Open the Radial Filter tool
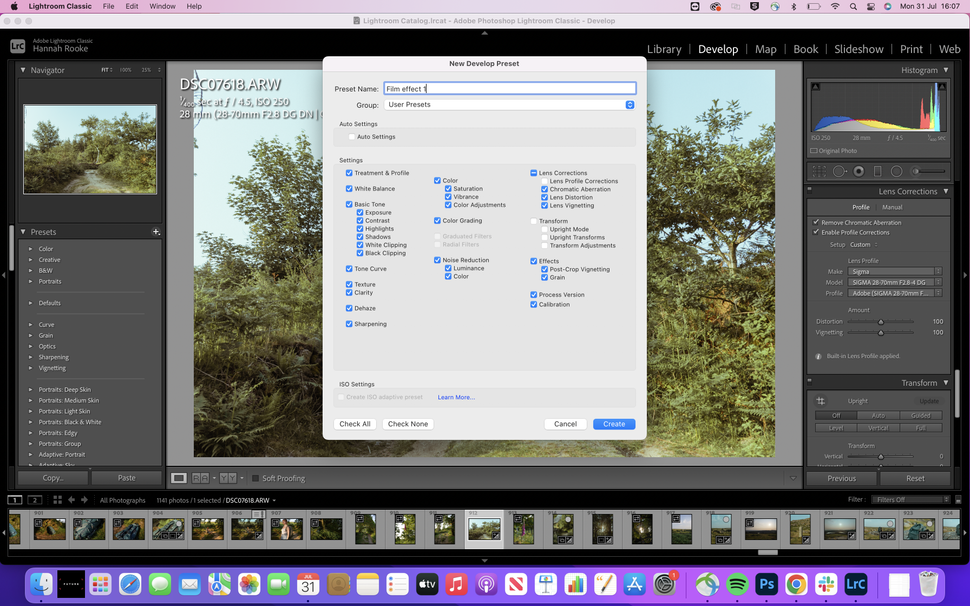Image resolution: width=970 pixels, height=606 pixels. [896, 171]
